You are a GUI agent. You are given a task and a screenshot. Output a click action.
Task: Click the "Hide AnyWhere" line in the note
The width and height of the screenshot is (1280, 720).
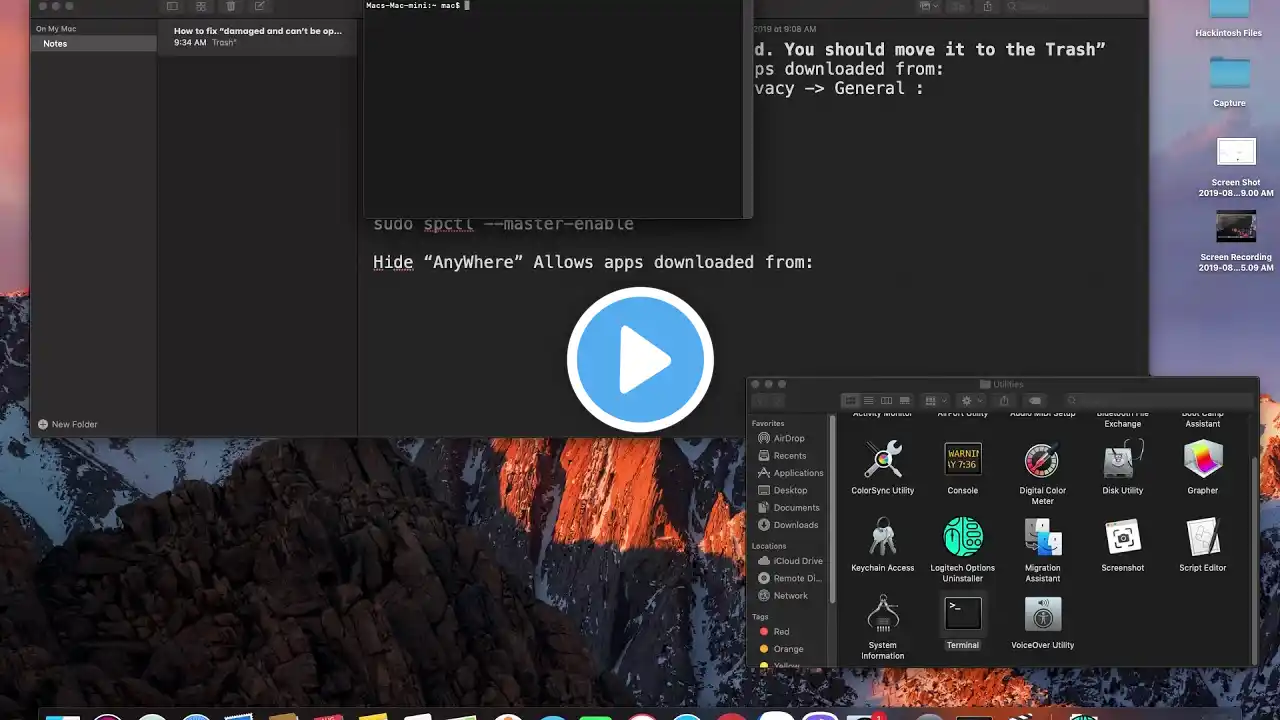pos(593,262)
